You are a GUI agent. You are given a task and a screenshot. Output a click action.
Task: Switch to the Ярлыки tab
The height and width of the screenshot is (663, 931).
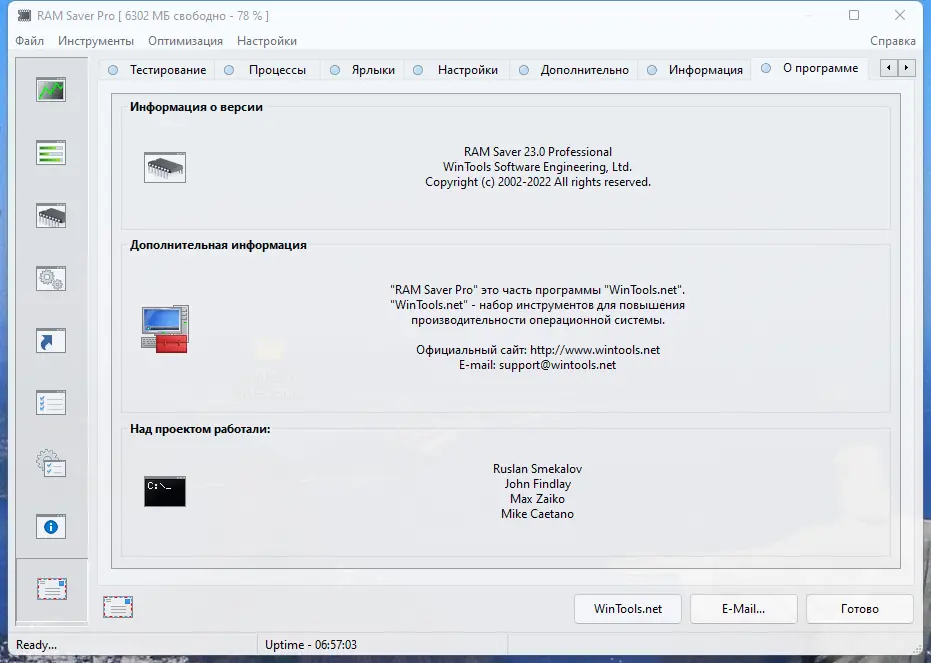[362, 70]
